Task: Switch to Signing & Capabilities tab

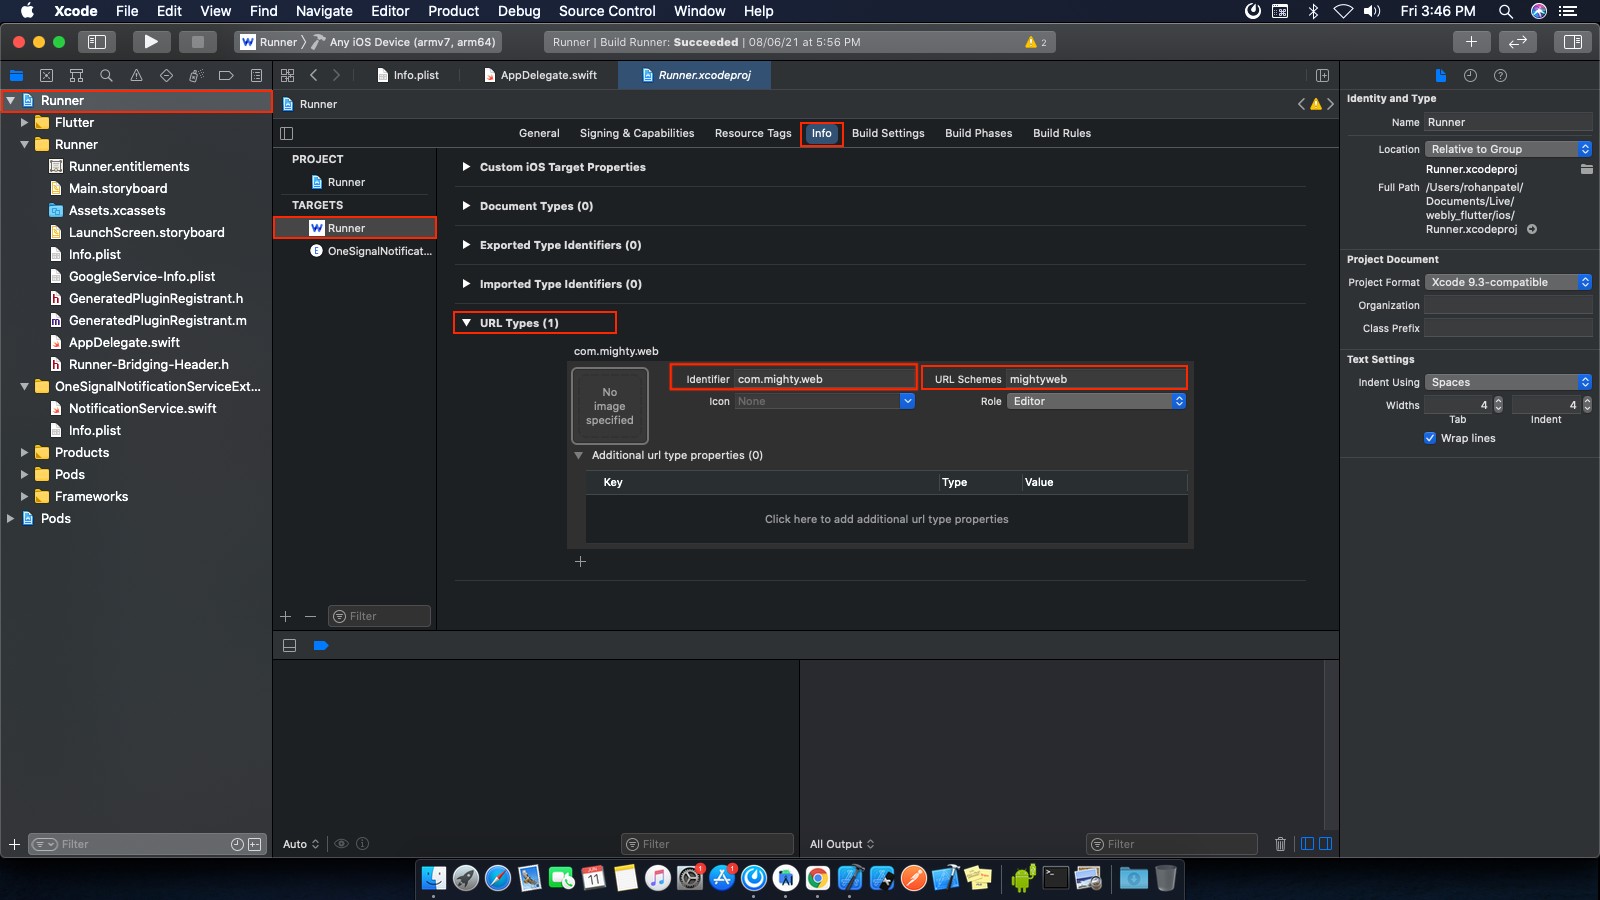Action: coord(637,133)
